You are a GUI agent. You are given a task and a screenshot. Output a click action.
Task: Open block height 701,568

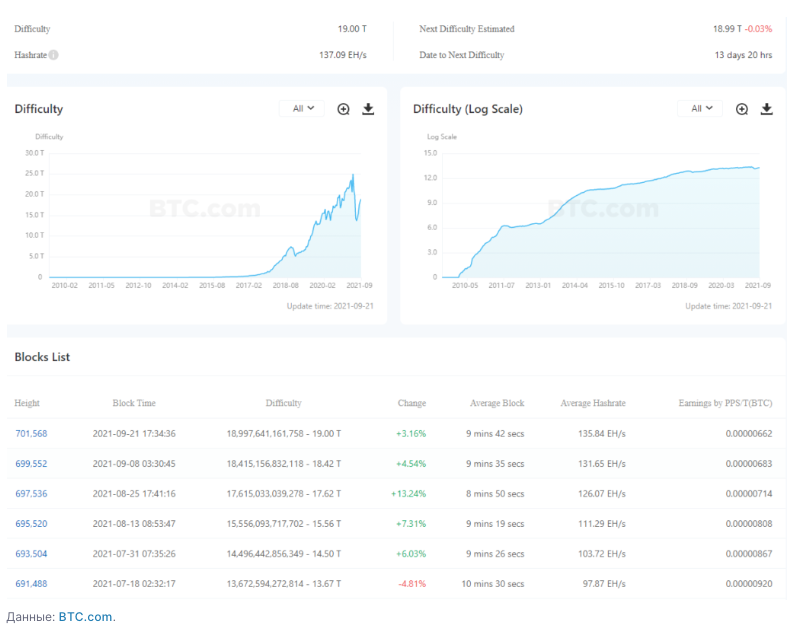pos(31,433)
